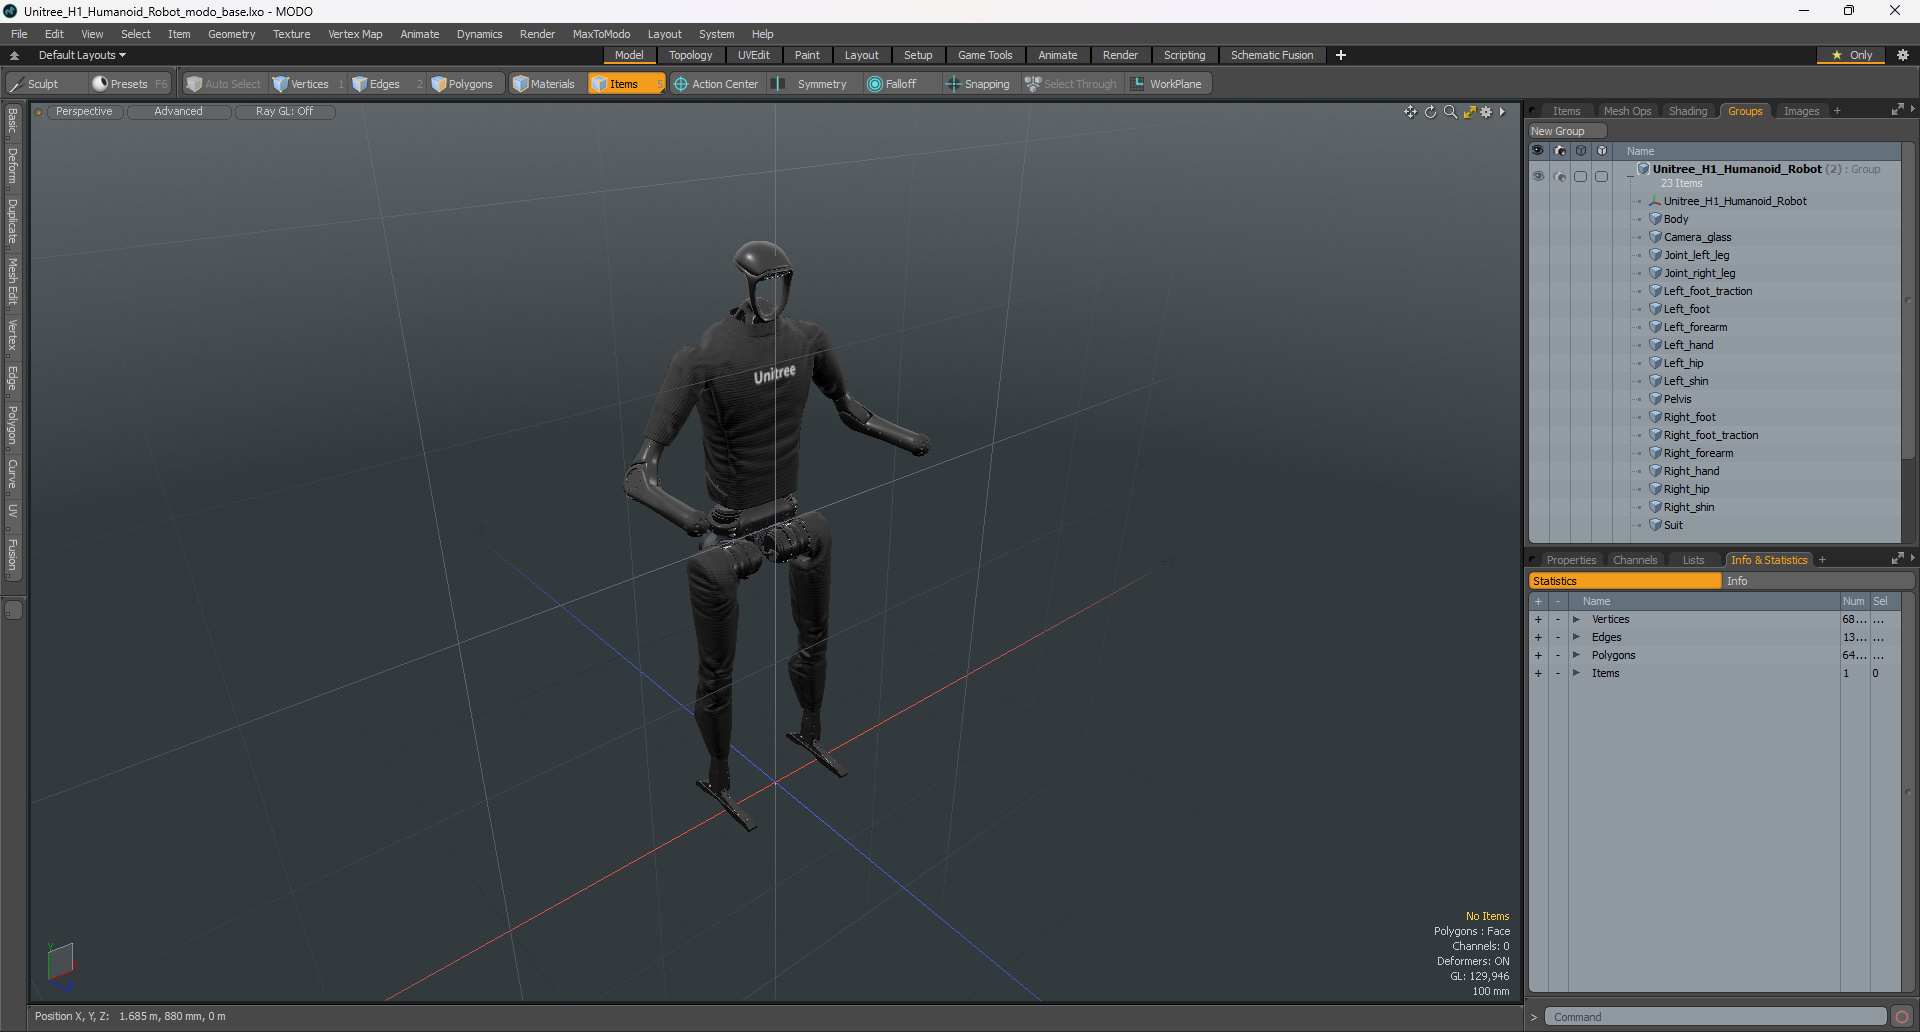Open the Action Center options

tap(716, 84)
